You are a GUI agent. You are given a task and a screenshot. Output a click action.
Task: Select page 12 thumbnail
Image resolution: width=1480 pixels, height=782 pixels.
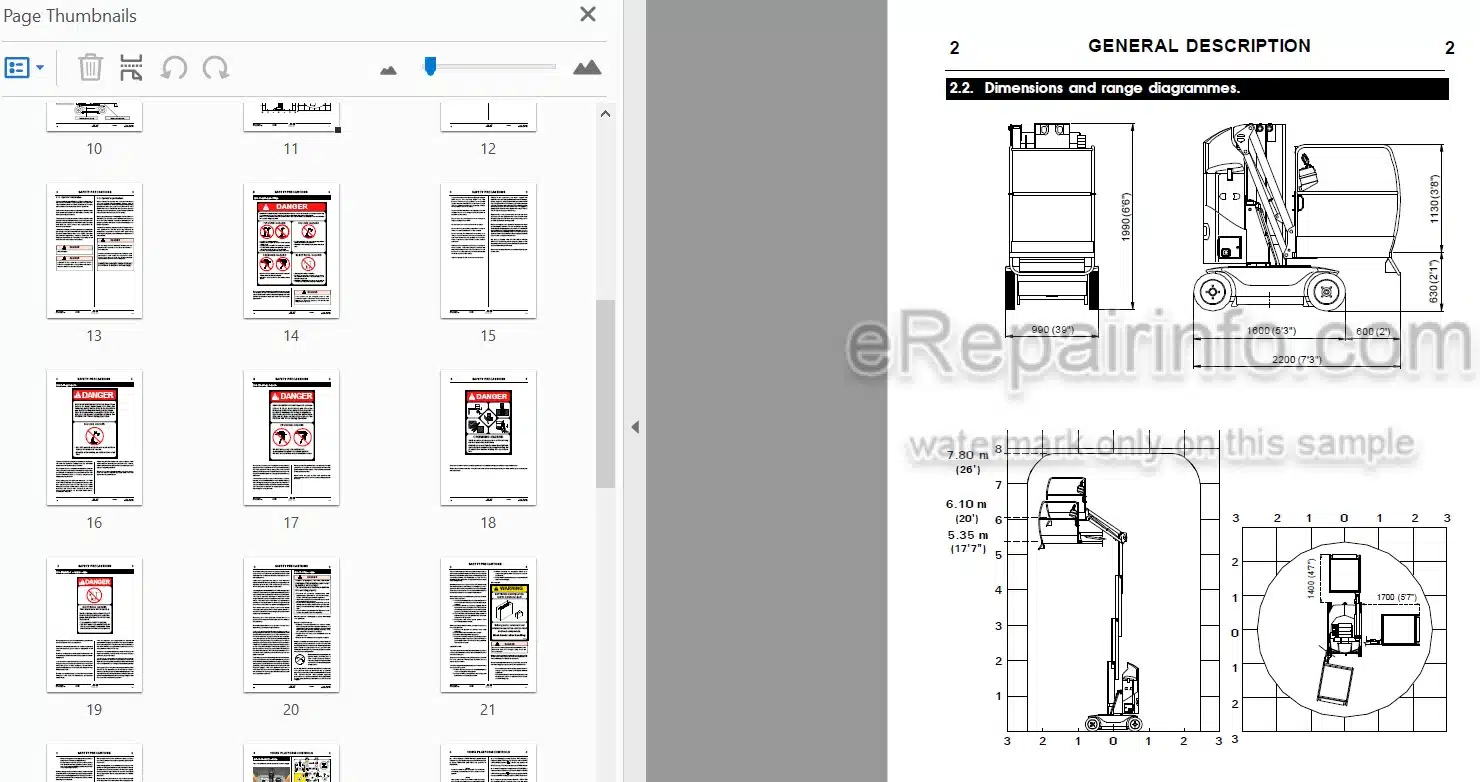point(488,115)
